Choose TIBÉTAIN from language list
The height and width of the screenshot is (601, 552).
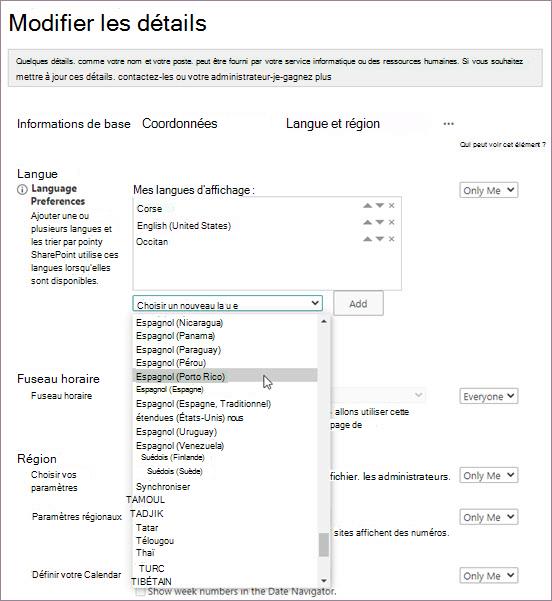point(151,581)
